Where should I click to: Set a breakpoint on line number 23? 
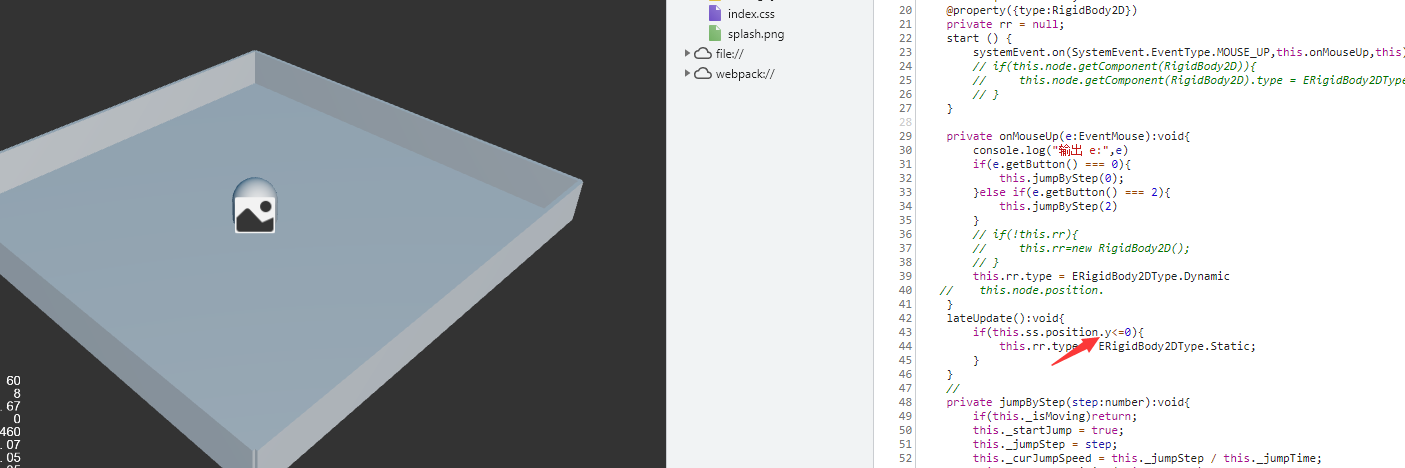(905, 52)
